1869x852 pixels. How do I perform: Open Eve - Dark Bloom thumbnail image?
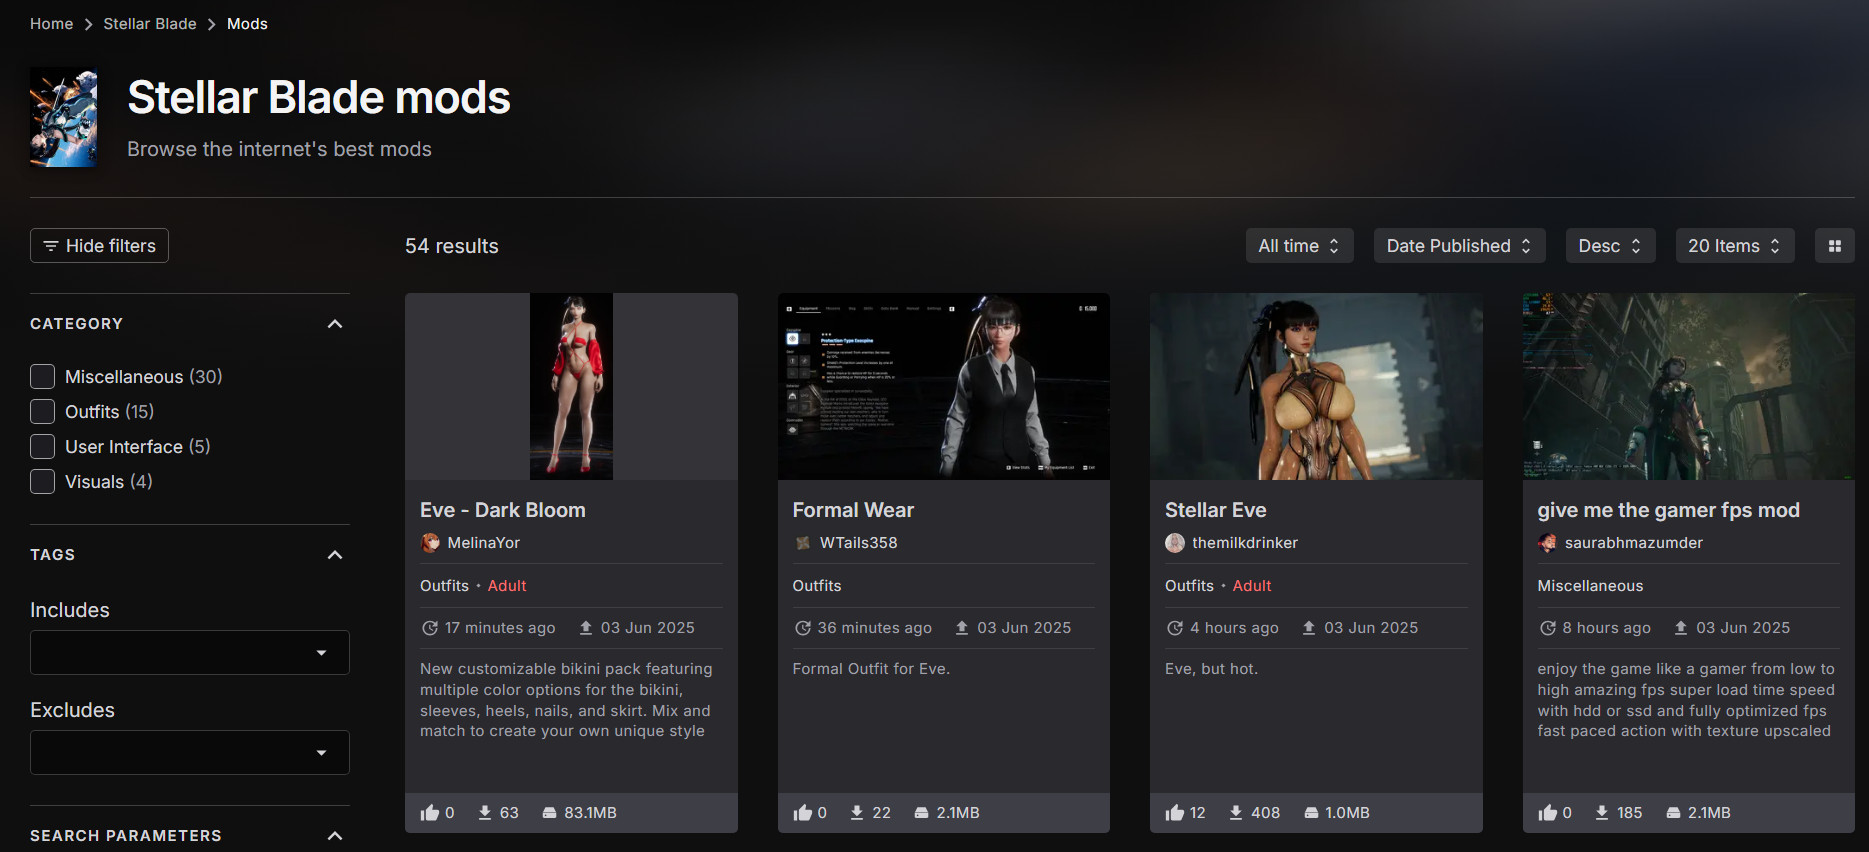[571, 386]
